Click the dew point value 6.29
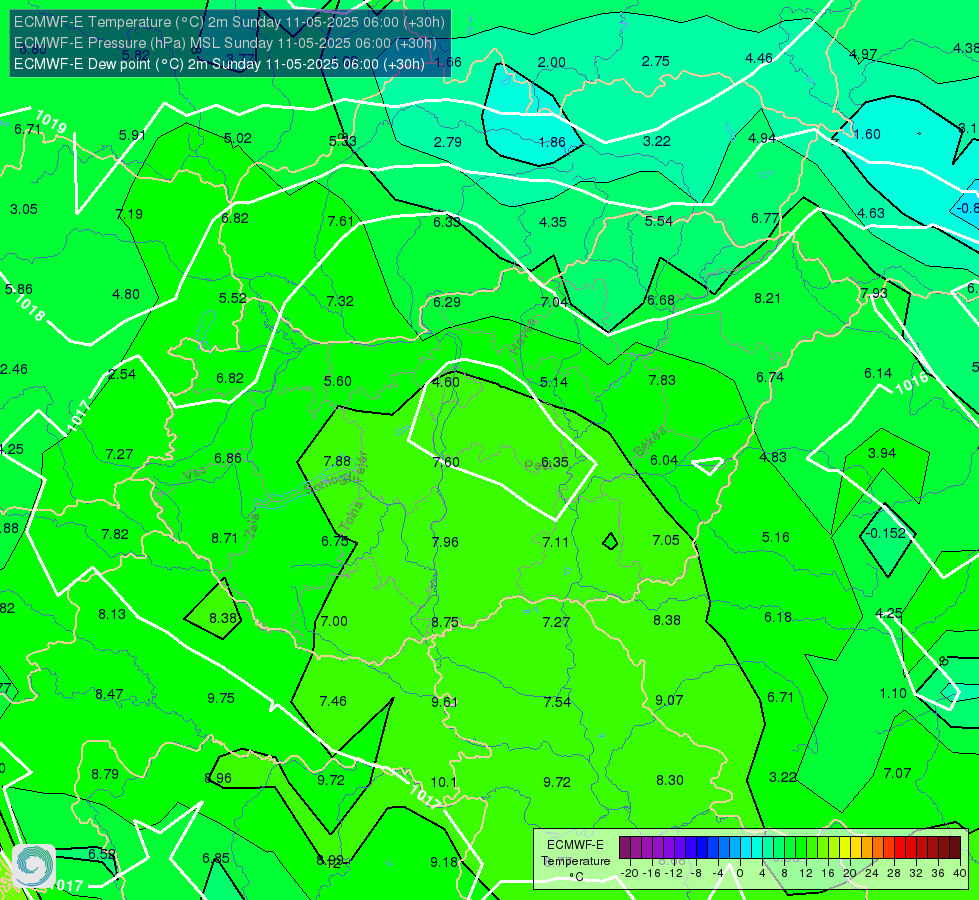Image resolution: width=979 pixels, height=900 pixels. point(447,302)
